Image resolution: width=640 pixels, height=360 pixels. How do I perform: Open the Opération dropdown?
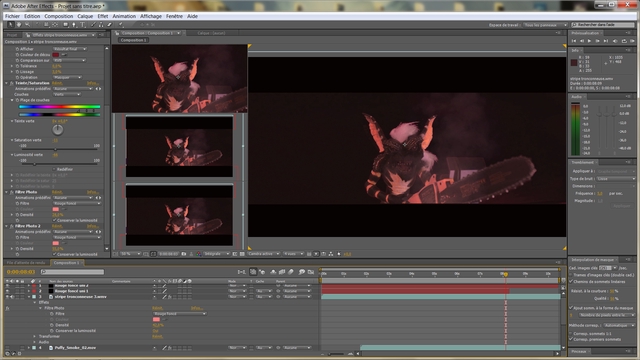point(67,77)
